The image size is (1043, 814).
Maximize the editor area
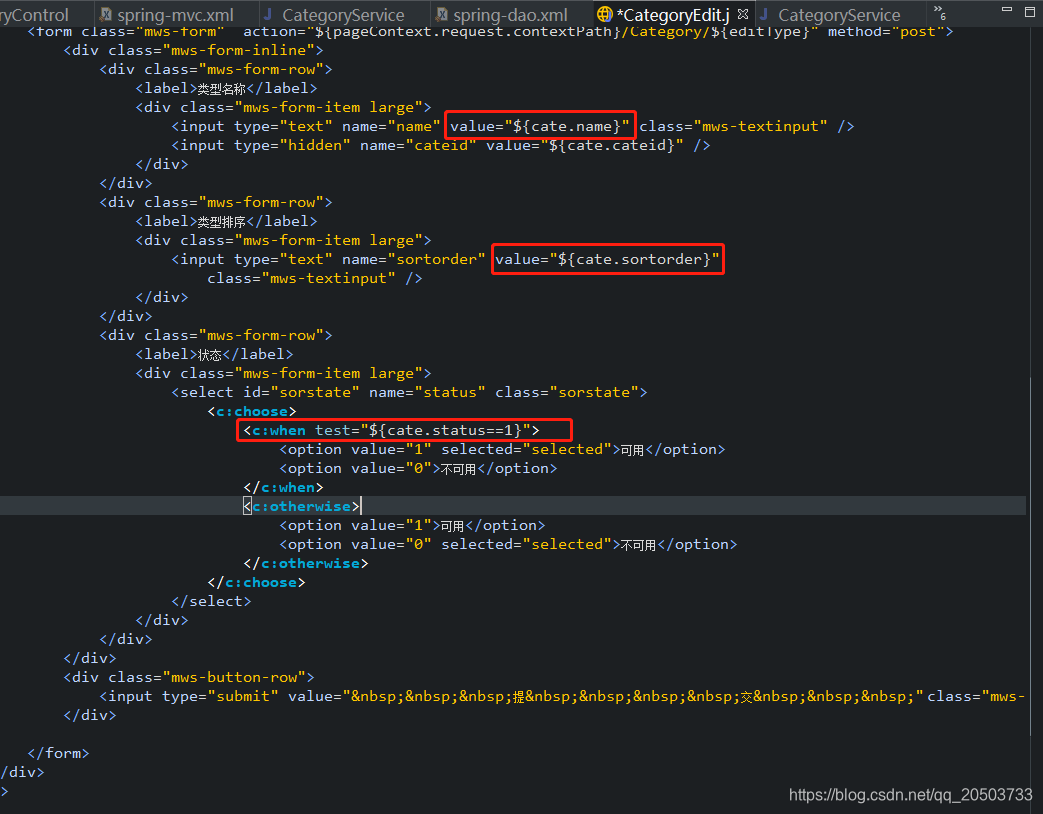1030,11
